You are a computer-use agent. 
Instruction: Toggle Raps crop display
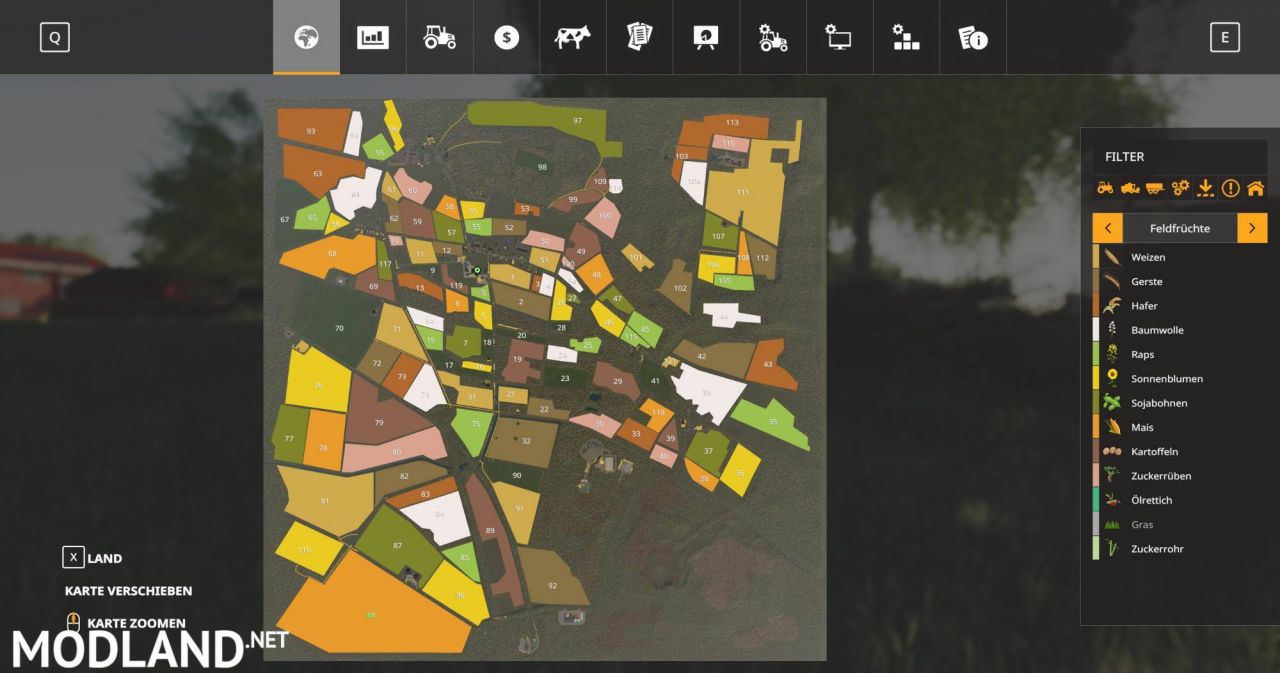point(1180,354)
